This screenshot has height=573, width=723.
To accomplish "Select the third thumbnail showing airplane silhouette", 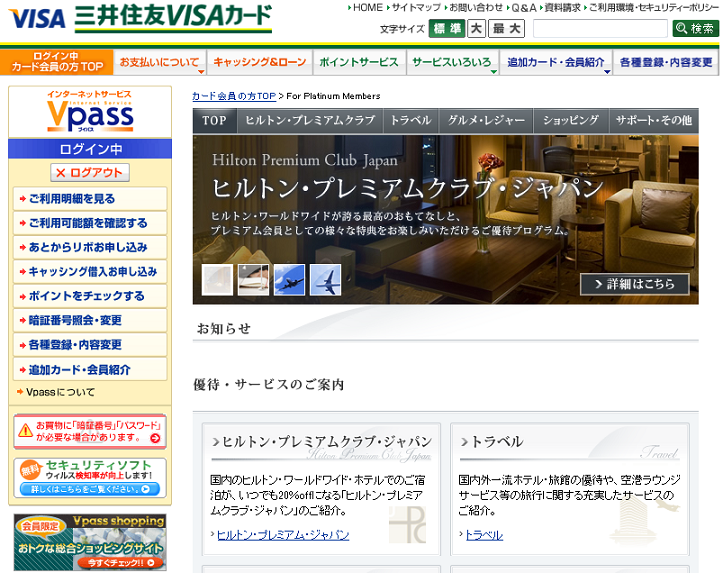I will [x=289, y=280].
